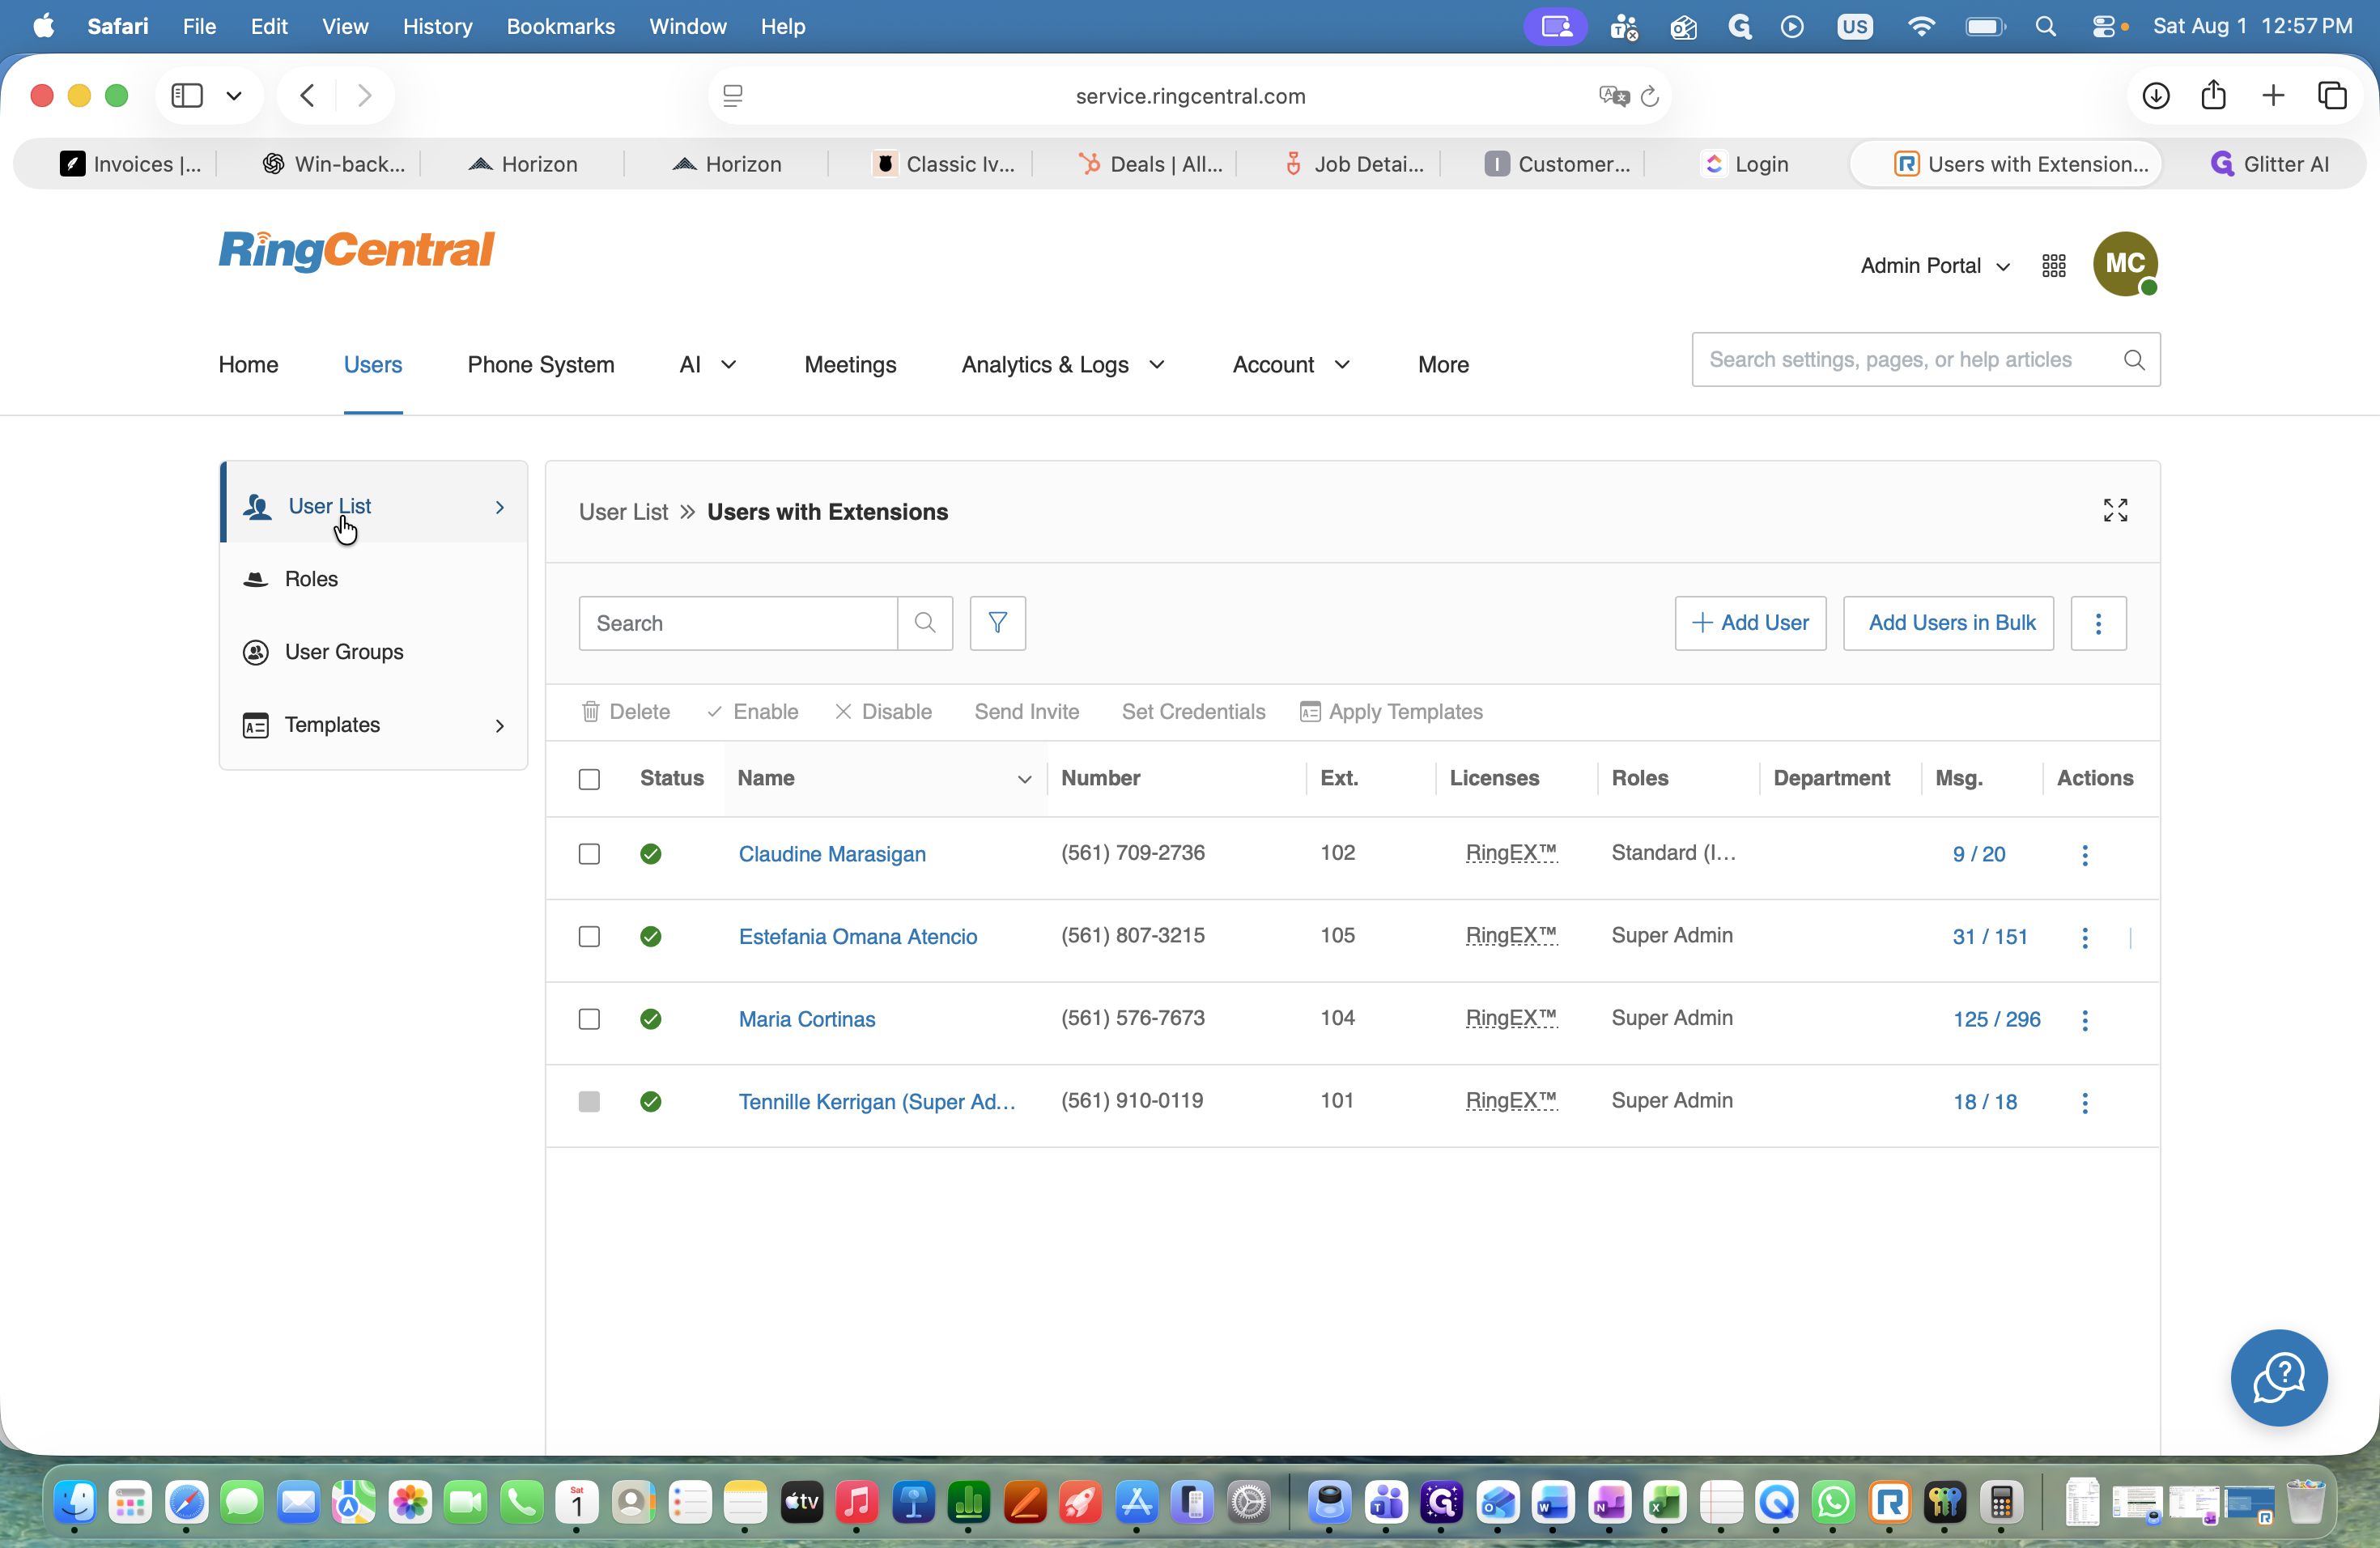Click the Safari share icon
This screenshot has height=1548, width=2380.
point(2213,95)
